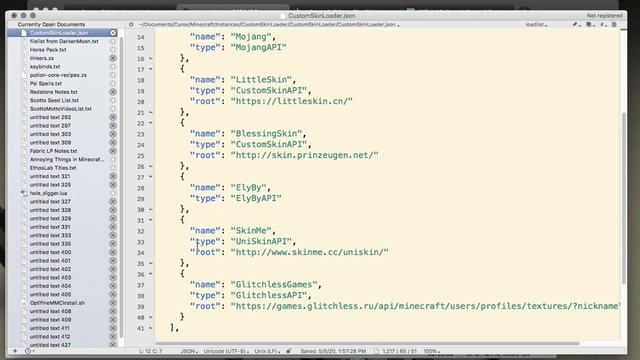Close untitled text 309
This screenshot has height=360, width=640.
pos(113,142)
